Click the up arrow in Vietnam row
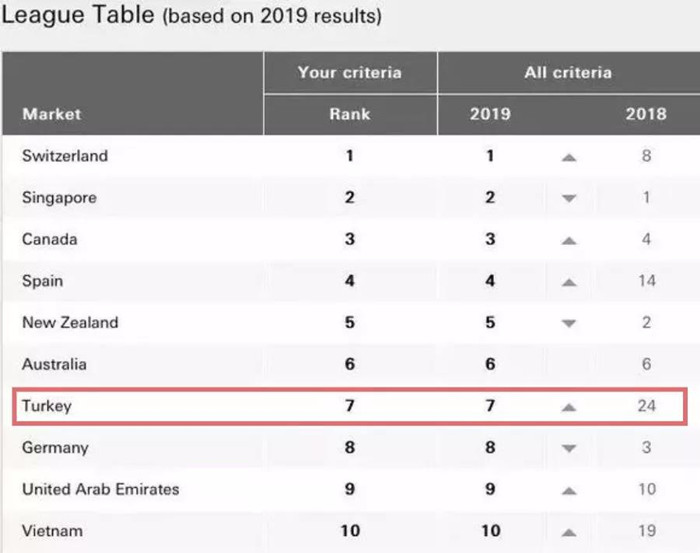Image resolution: width=700 pixels, height=553 pixels. pos(569,532)
